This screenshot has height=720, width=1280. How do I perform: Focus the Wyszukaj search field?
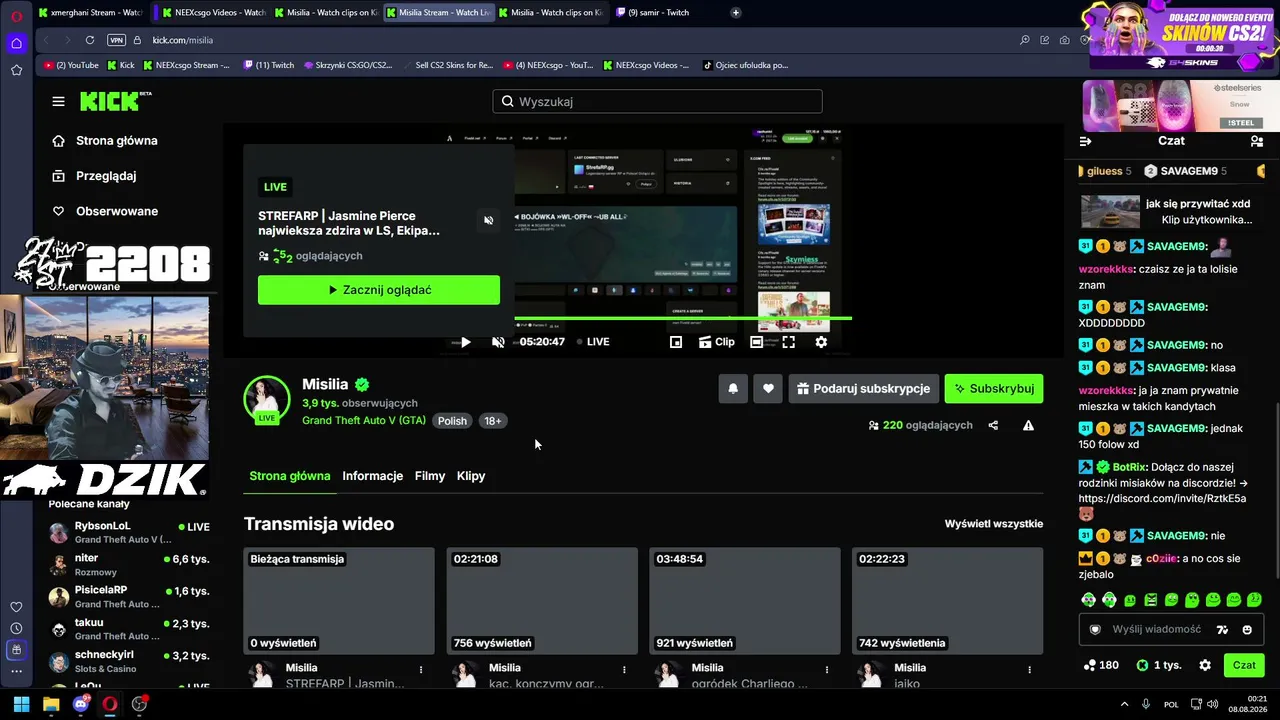pyautogui.click(x=657, y=101)
